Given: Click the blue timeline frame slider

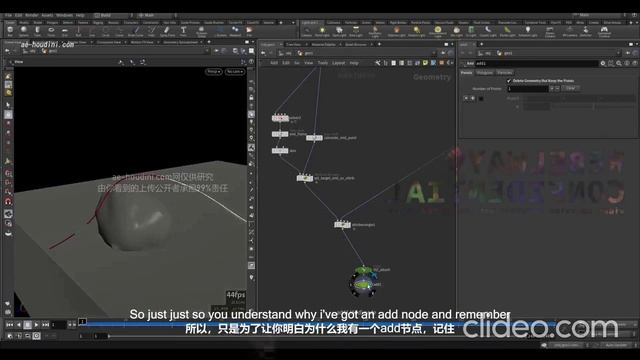Looking at the screenshot, I should [82, 322].
